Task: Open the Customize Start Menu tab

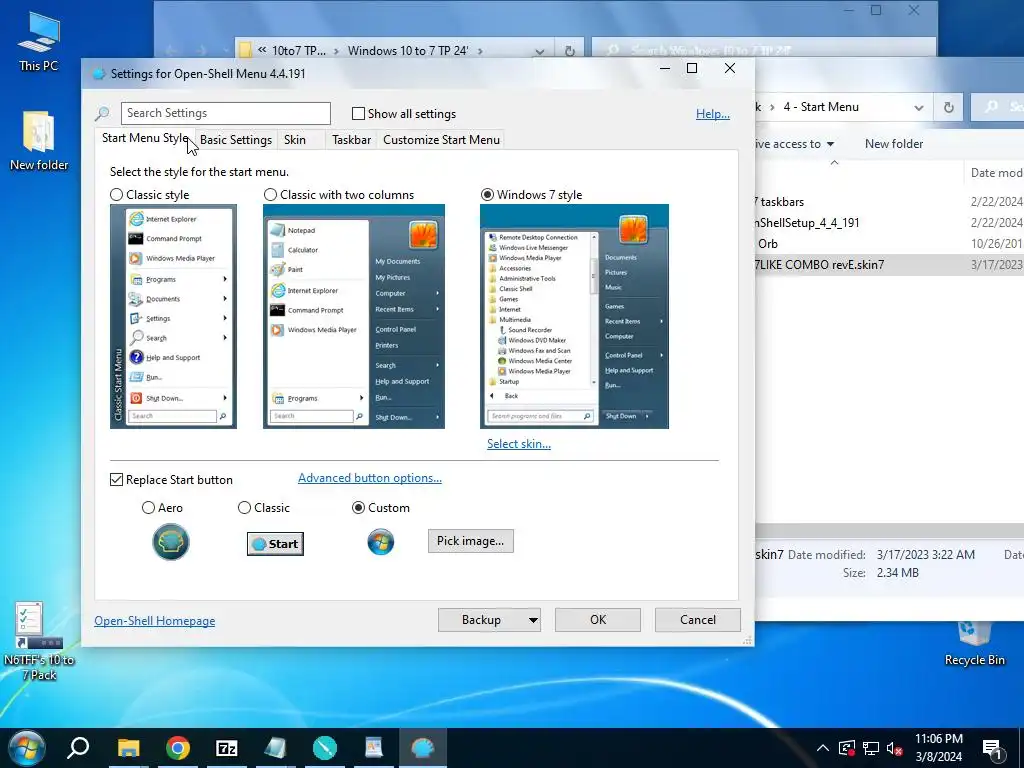Action: [x=441, y=140]
